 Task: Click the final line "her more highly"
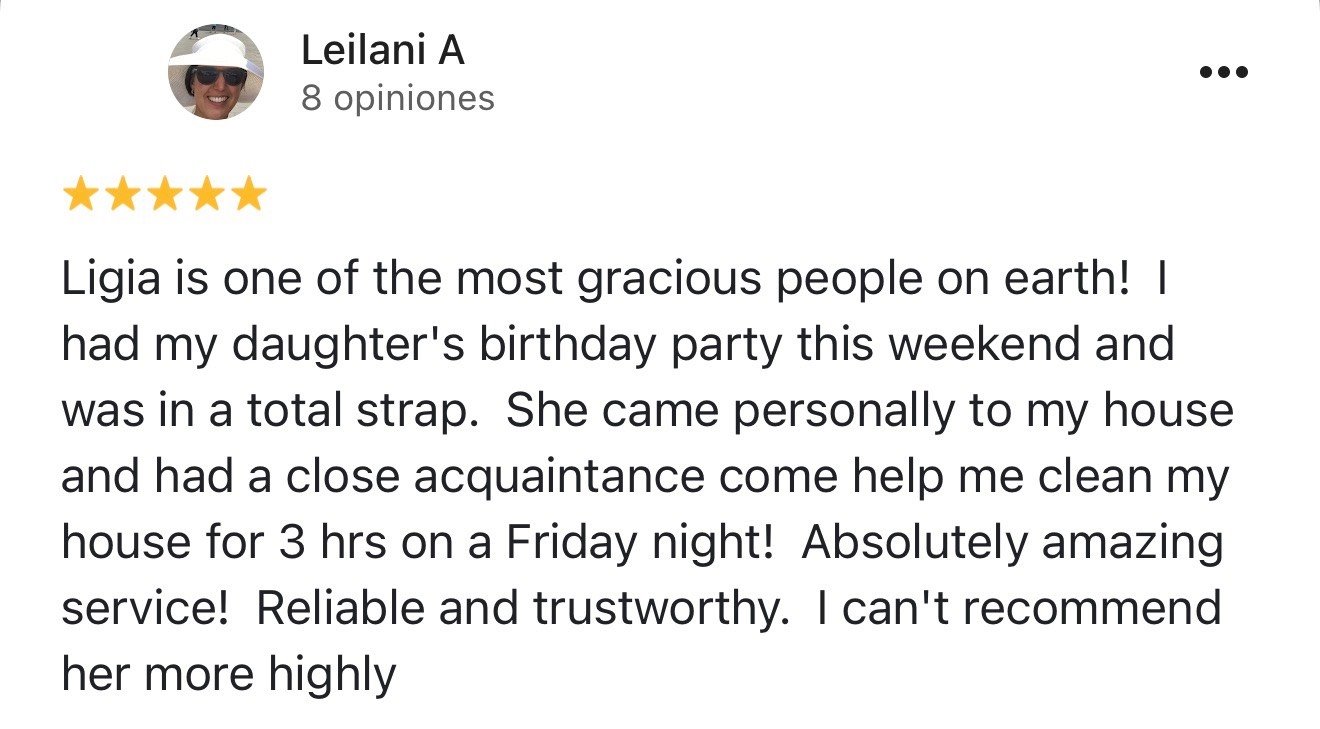click(229, 675)
